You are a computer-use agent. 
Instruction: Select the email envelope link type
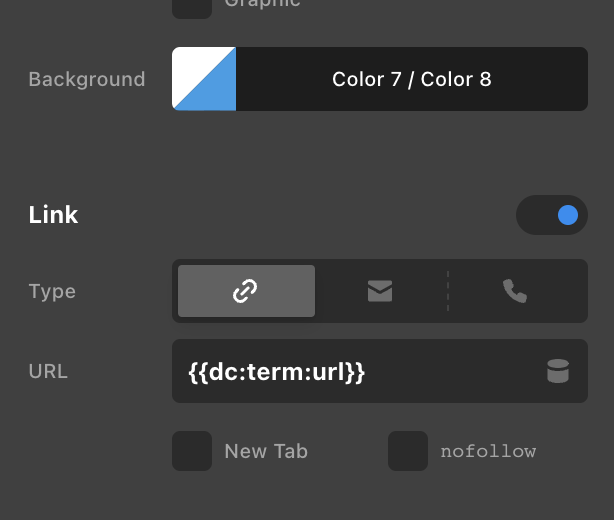click(x=380, y=291)
